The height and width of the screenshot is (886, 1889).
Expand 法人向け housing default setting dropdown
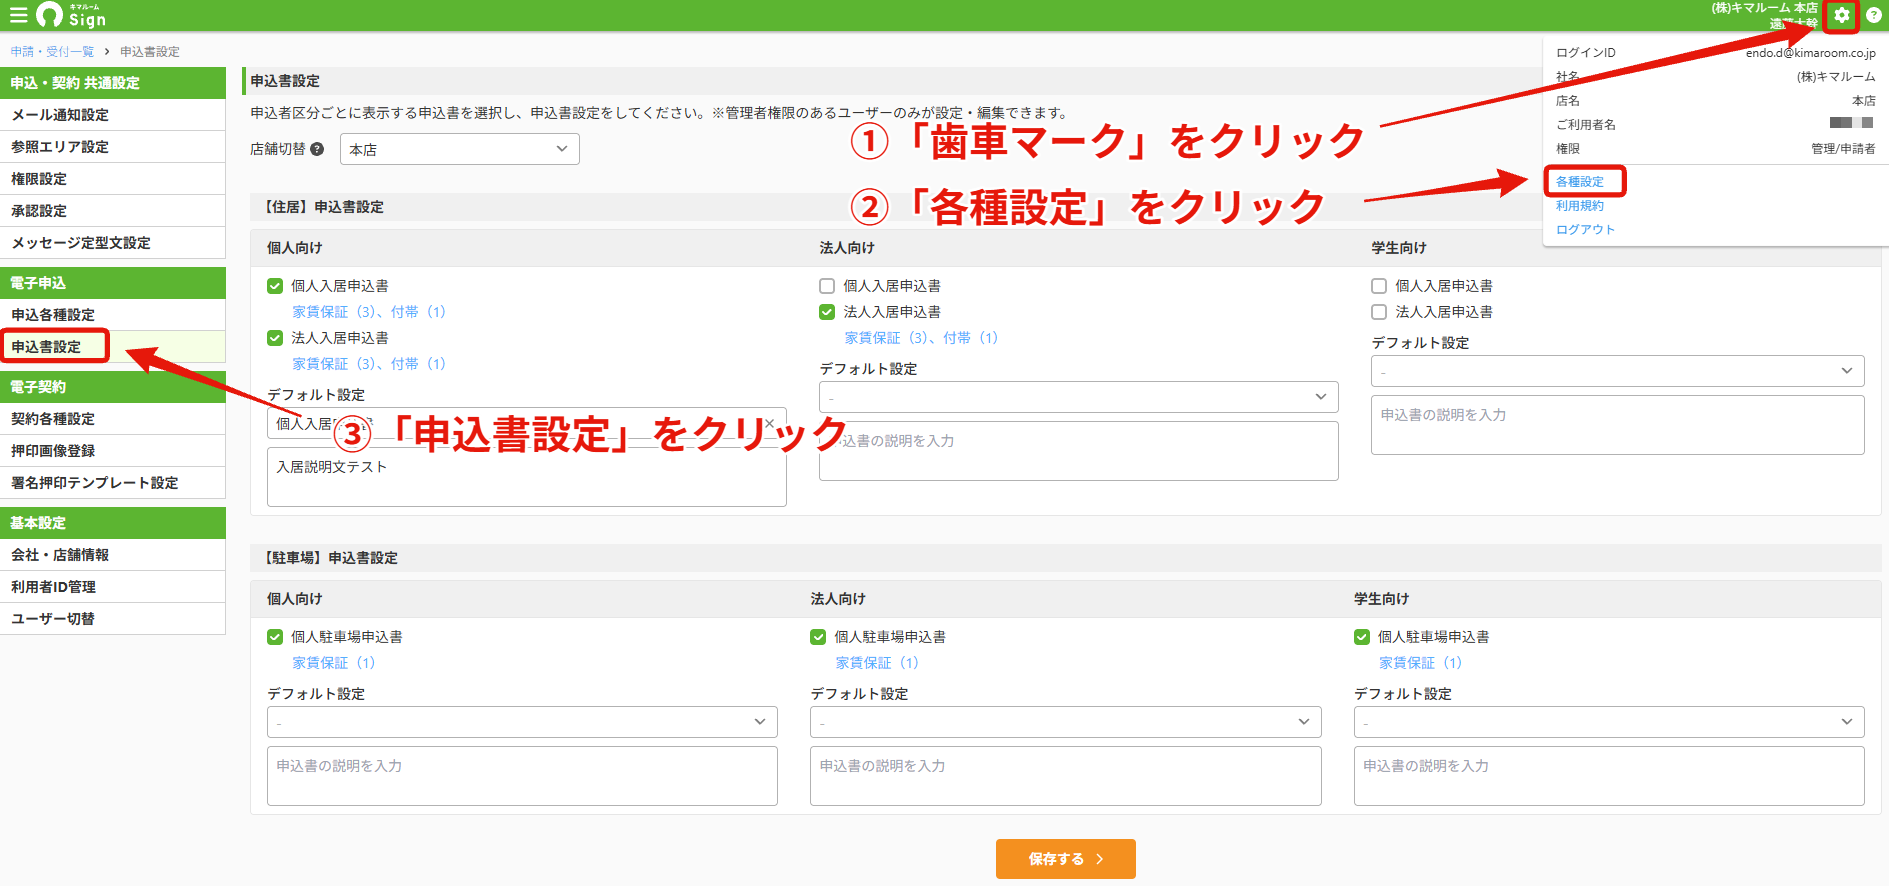pyautogui.click(x=1078, y=397)
